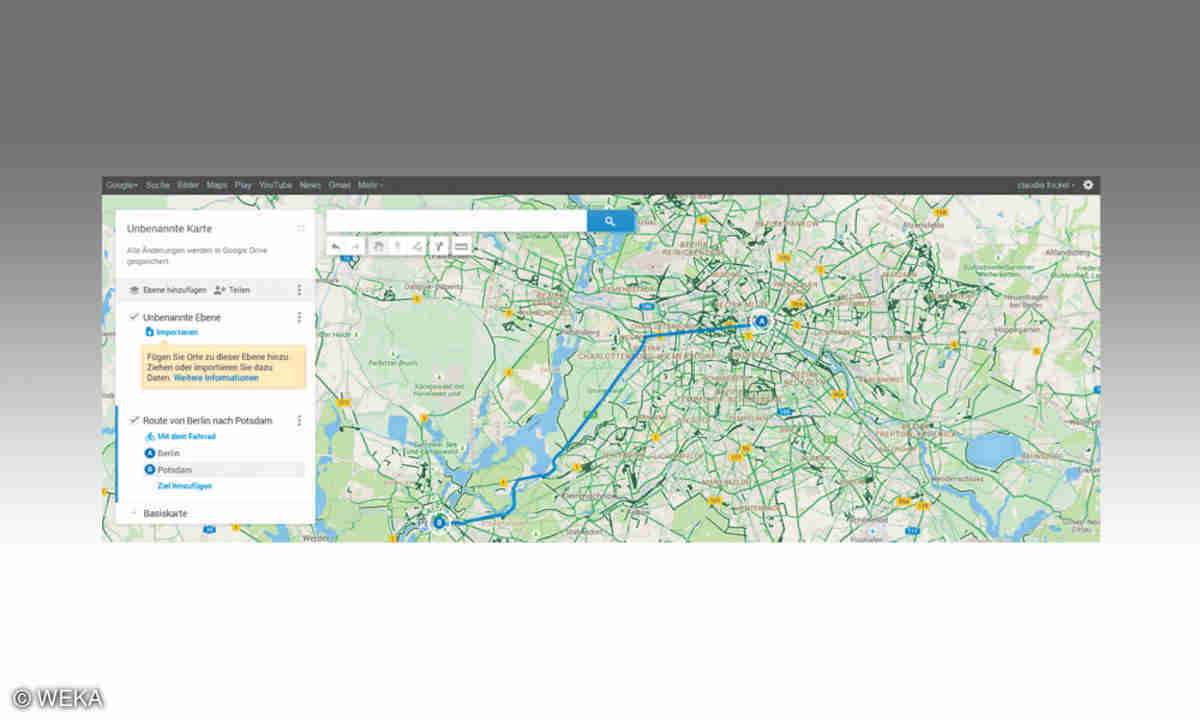Select the hand pan tool
This screenshot has height=720, width=1200.
point(379,245)
